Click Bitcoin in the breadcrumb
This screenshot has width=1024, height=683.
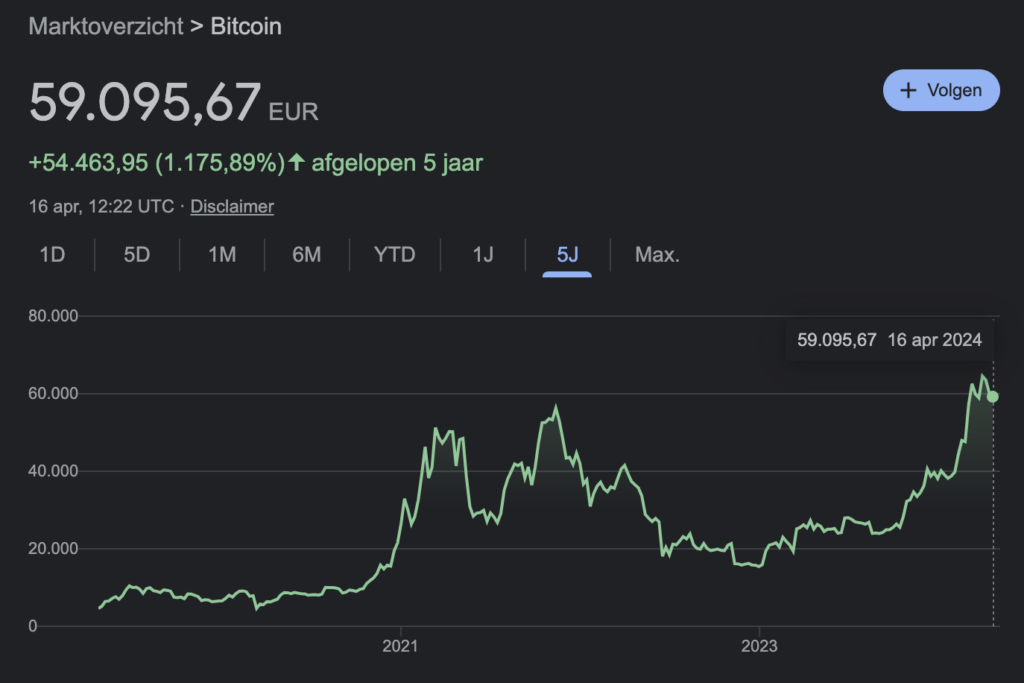coord(246,26)
